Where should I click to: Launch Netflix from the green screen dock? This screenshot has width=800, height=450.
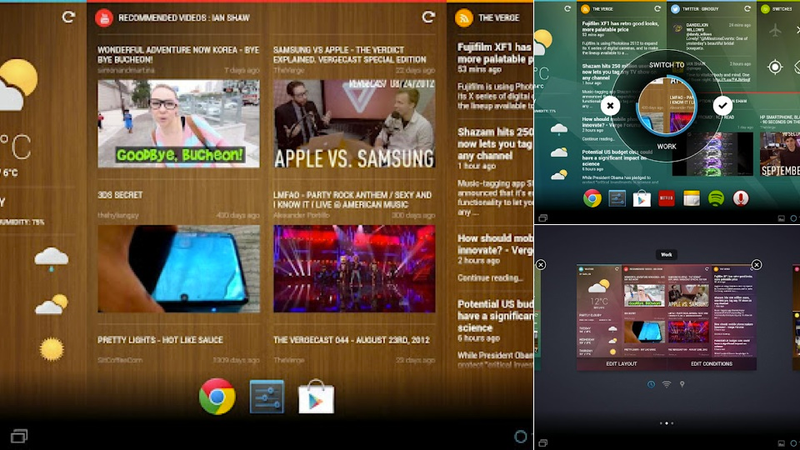pos(666,198)
